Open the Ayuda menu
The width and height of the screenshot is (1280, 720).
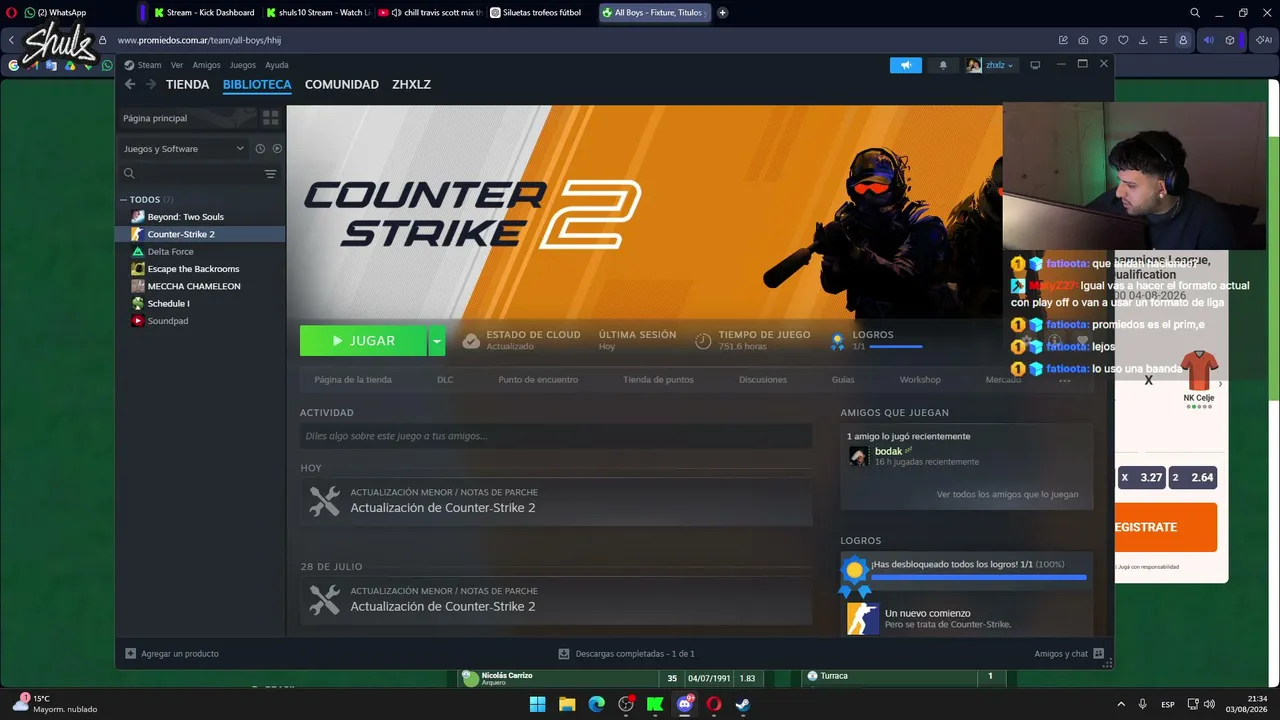pos(277,65)
